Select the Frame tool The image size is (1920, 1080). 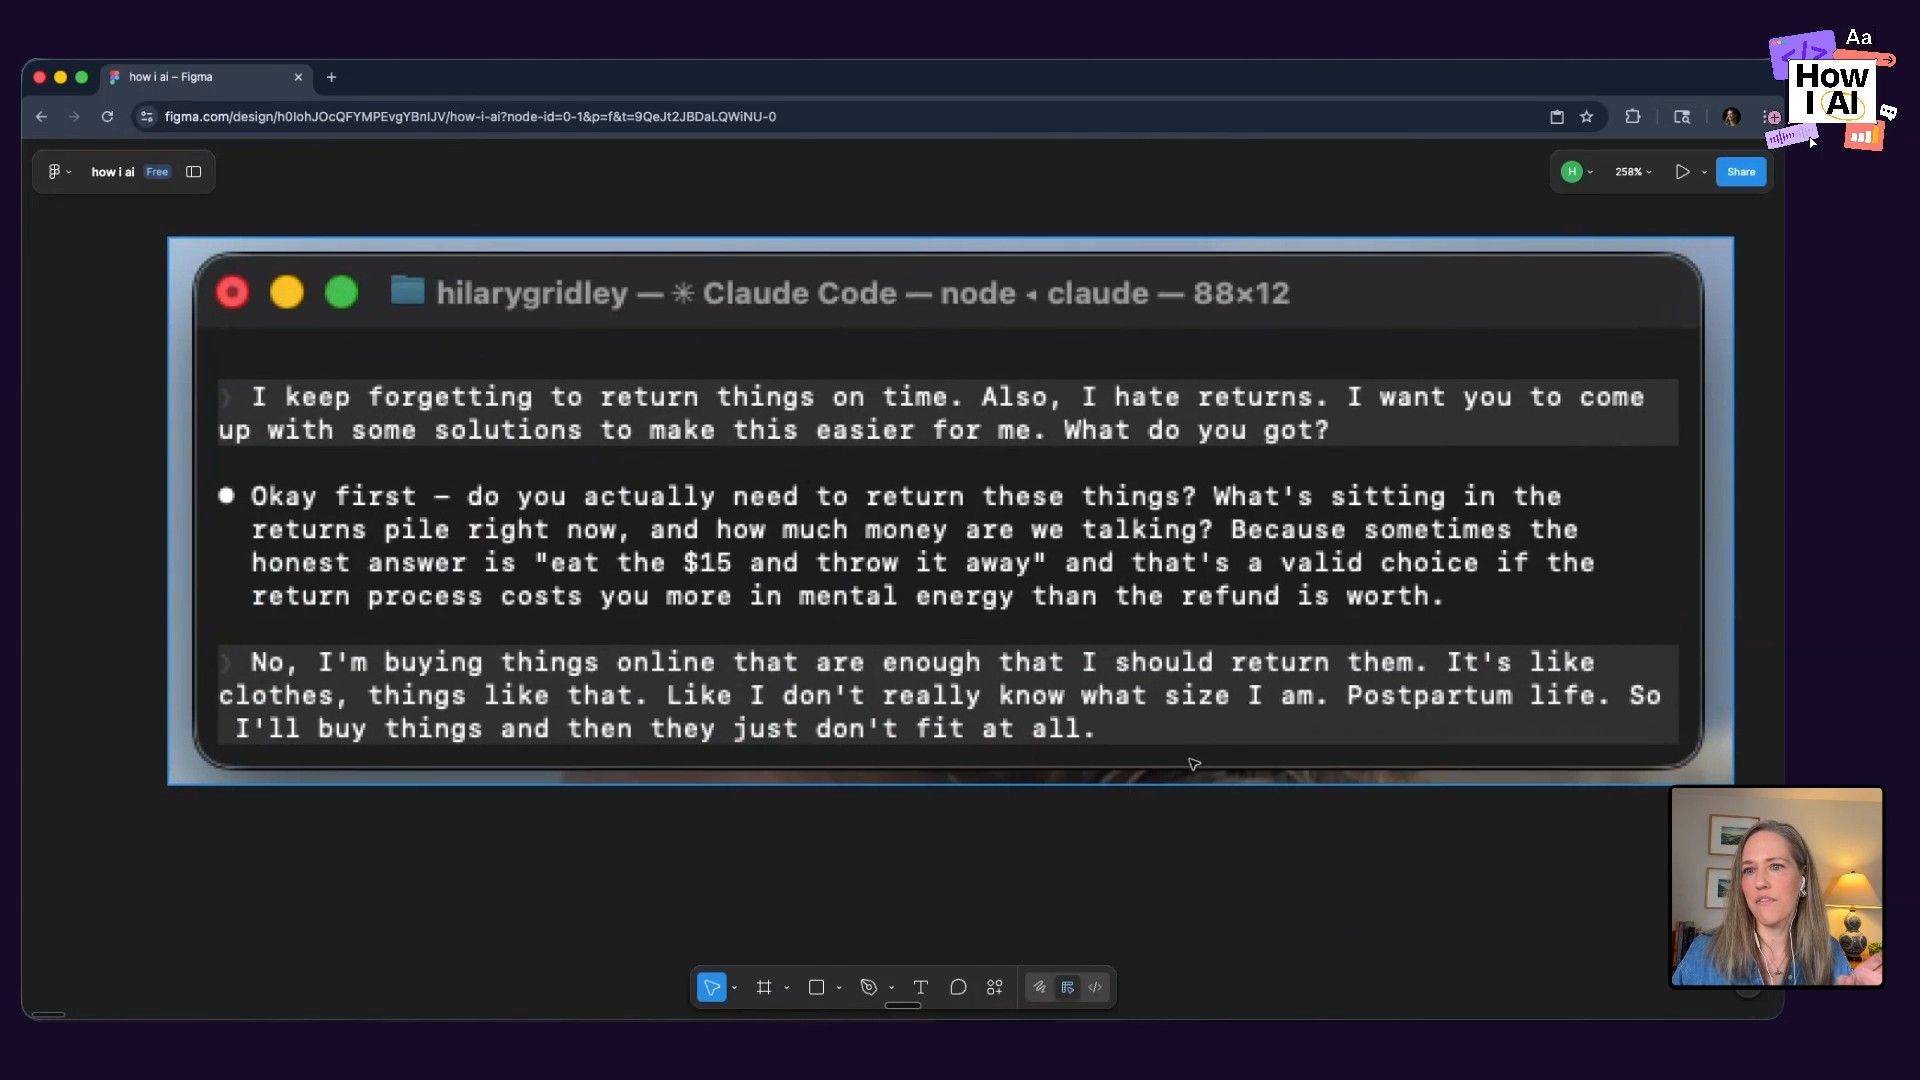(x=764, y=987)
